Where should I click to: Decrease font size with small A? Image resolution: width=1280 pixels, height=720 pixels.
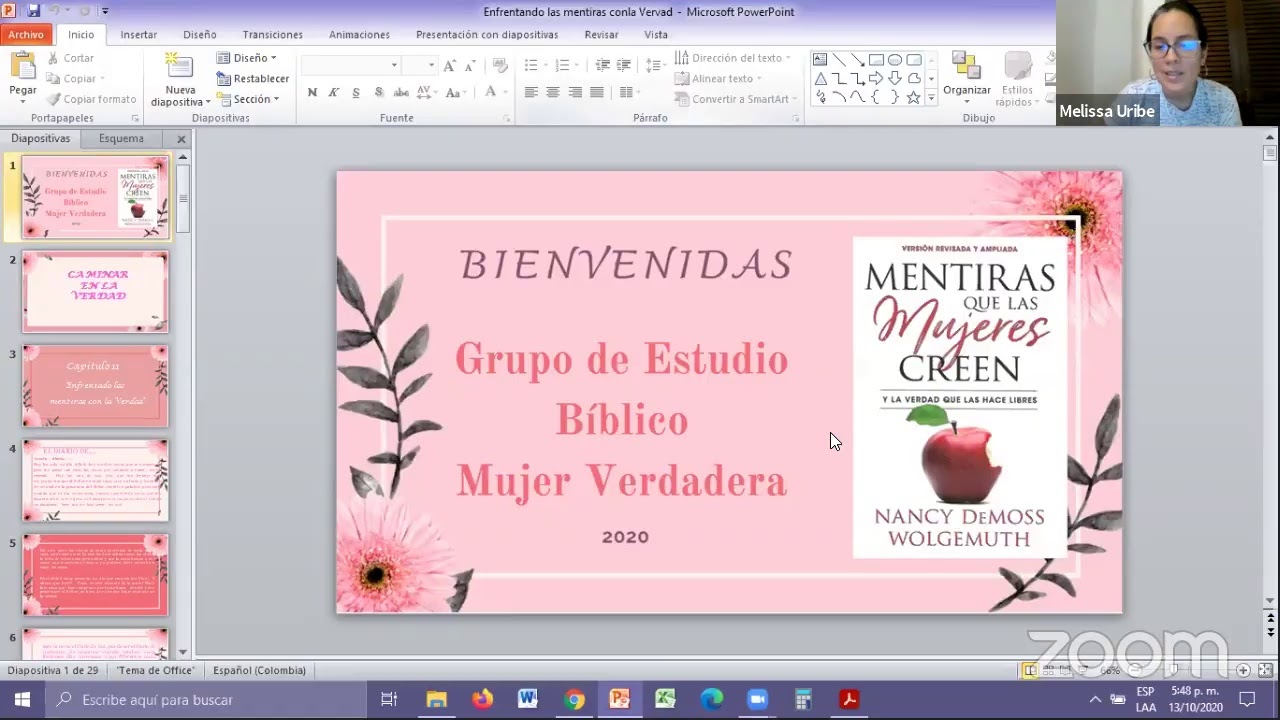pyautogui.click(x=470, y=65)
